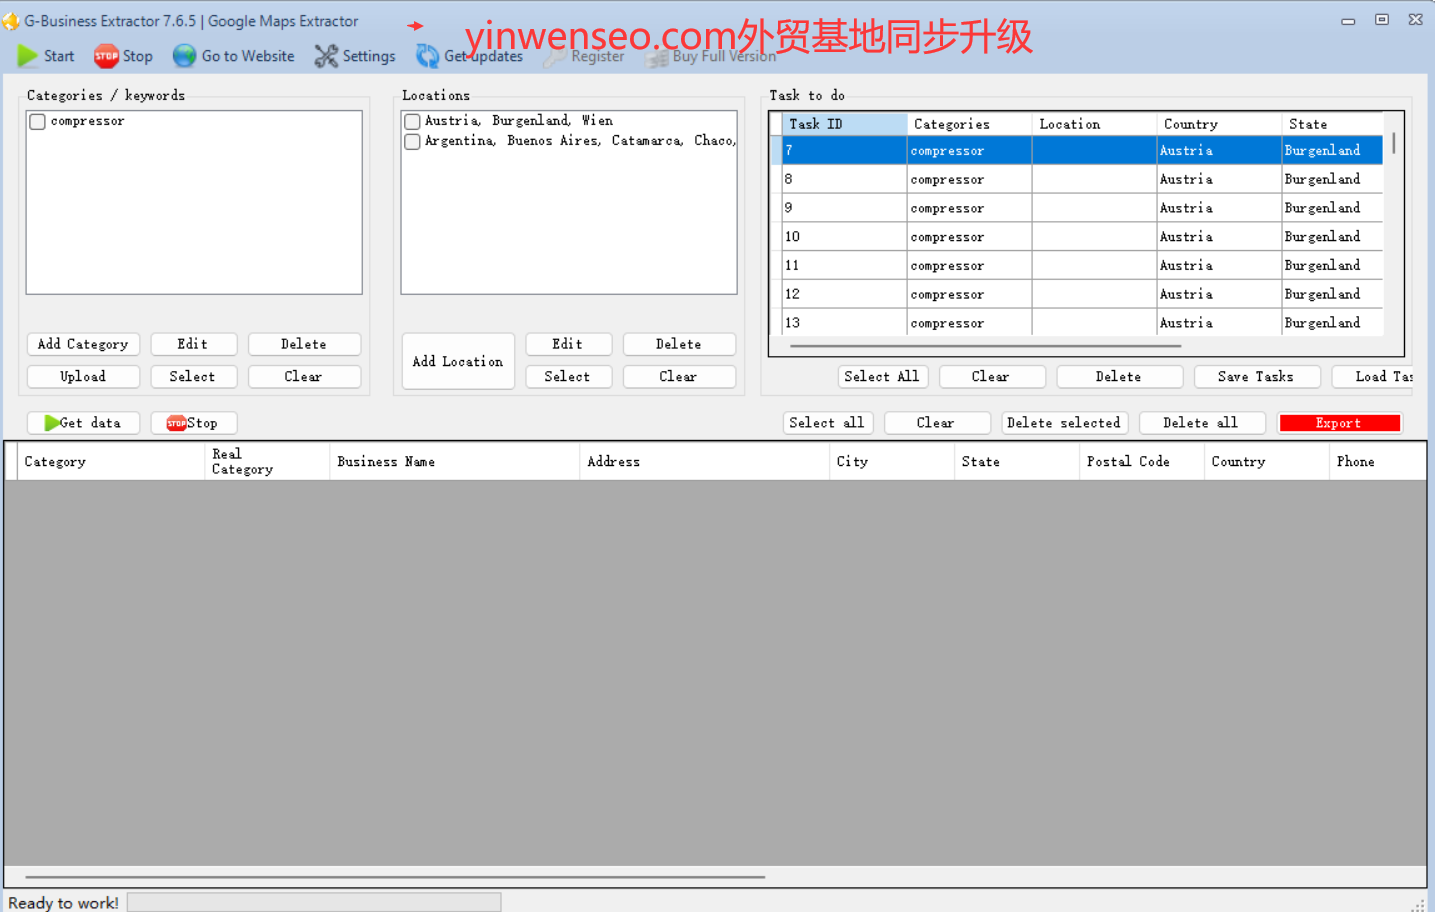Click the Get updates refresh icon
Viewport: 1435px width, 912px height.
coord(428,56)
